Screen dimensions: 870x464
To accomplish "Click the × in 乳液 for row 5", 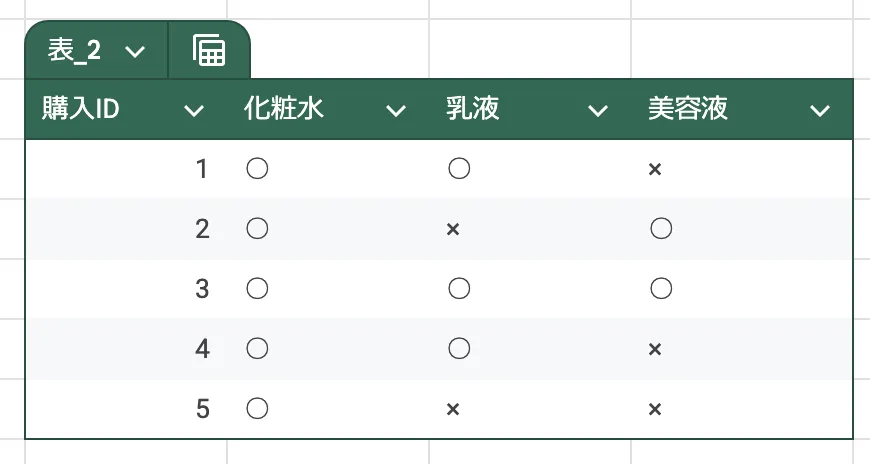I will [453, 409].
